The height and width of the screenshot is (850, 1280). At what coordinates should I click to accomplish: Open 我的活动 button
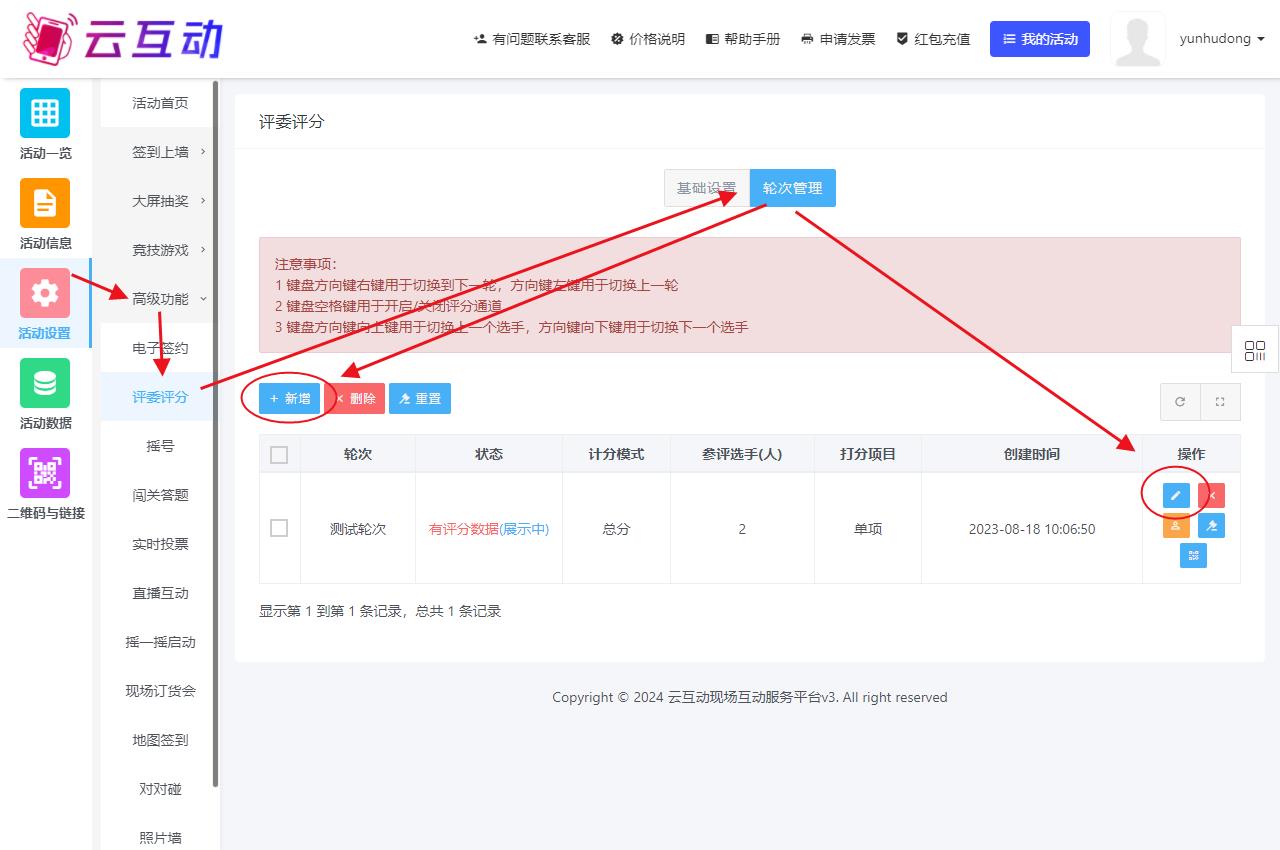point(1040,39)
